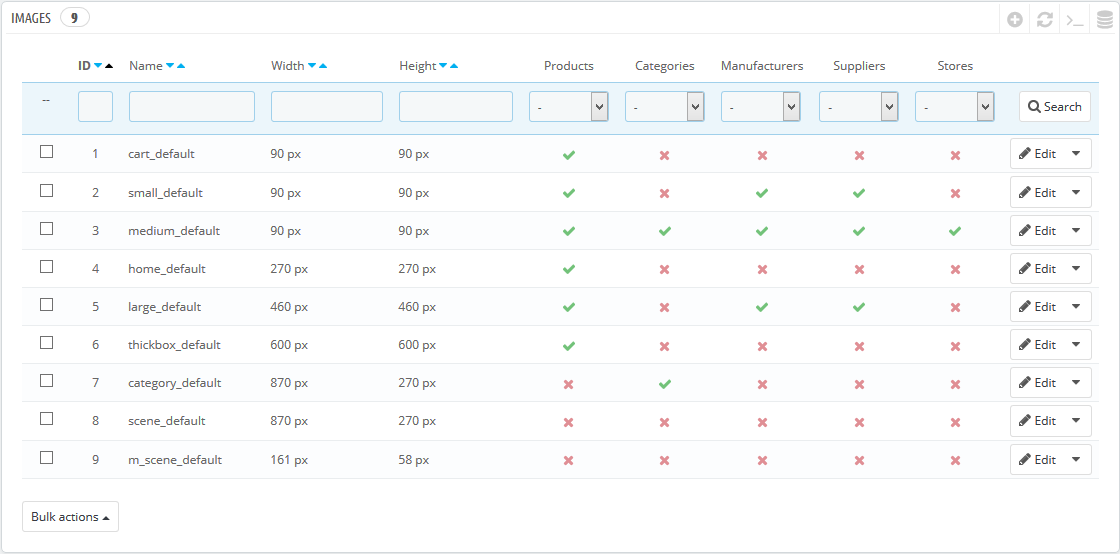Select the home_default row checkbox
1120x554 pixels.
pos(46,266)
